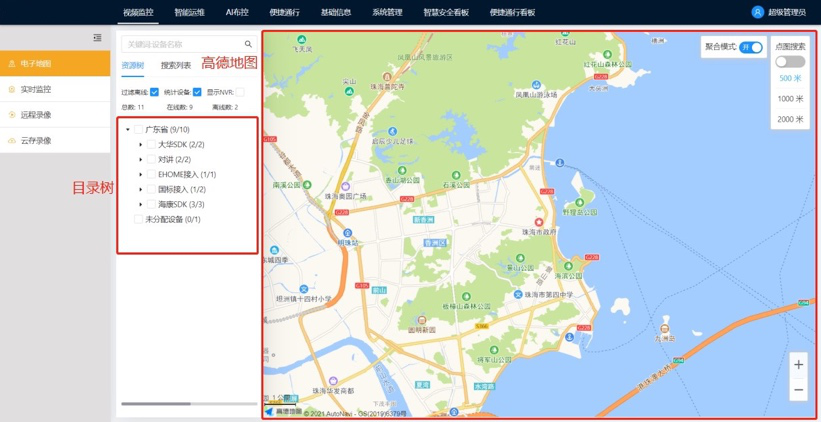Open the 智能运维 top menu
821x422 pixels.
pyautogui.click(x=190, y=13)
